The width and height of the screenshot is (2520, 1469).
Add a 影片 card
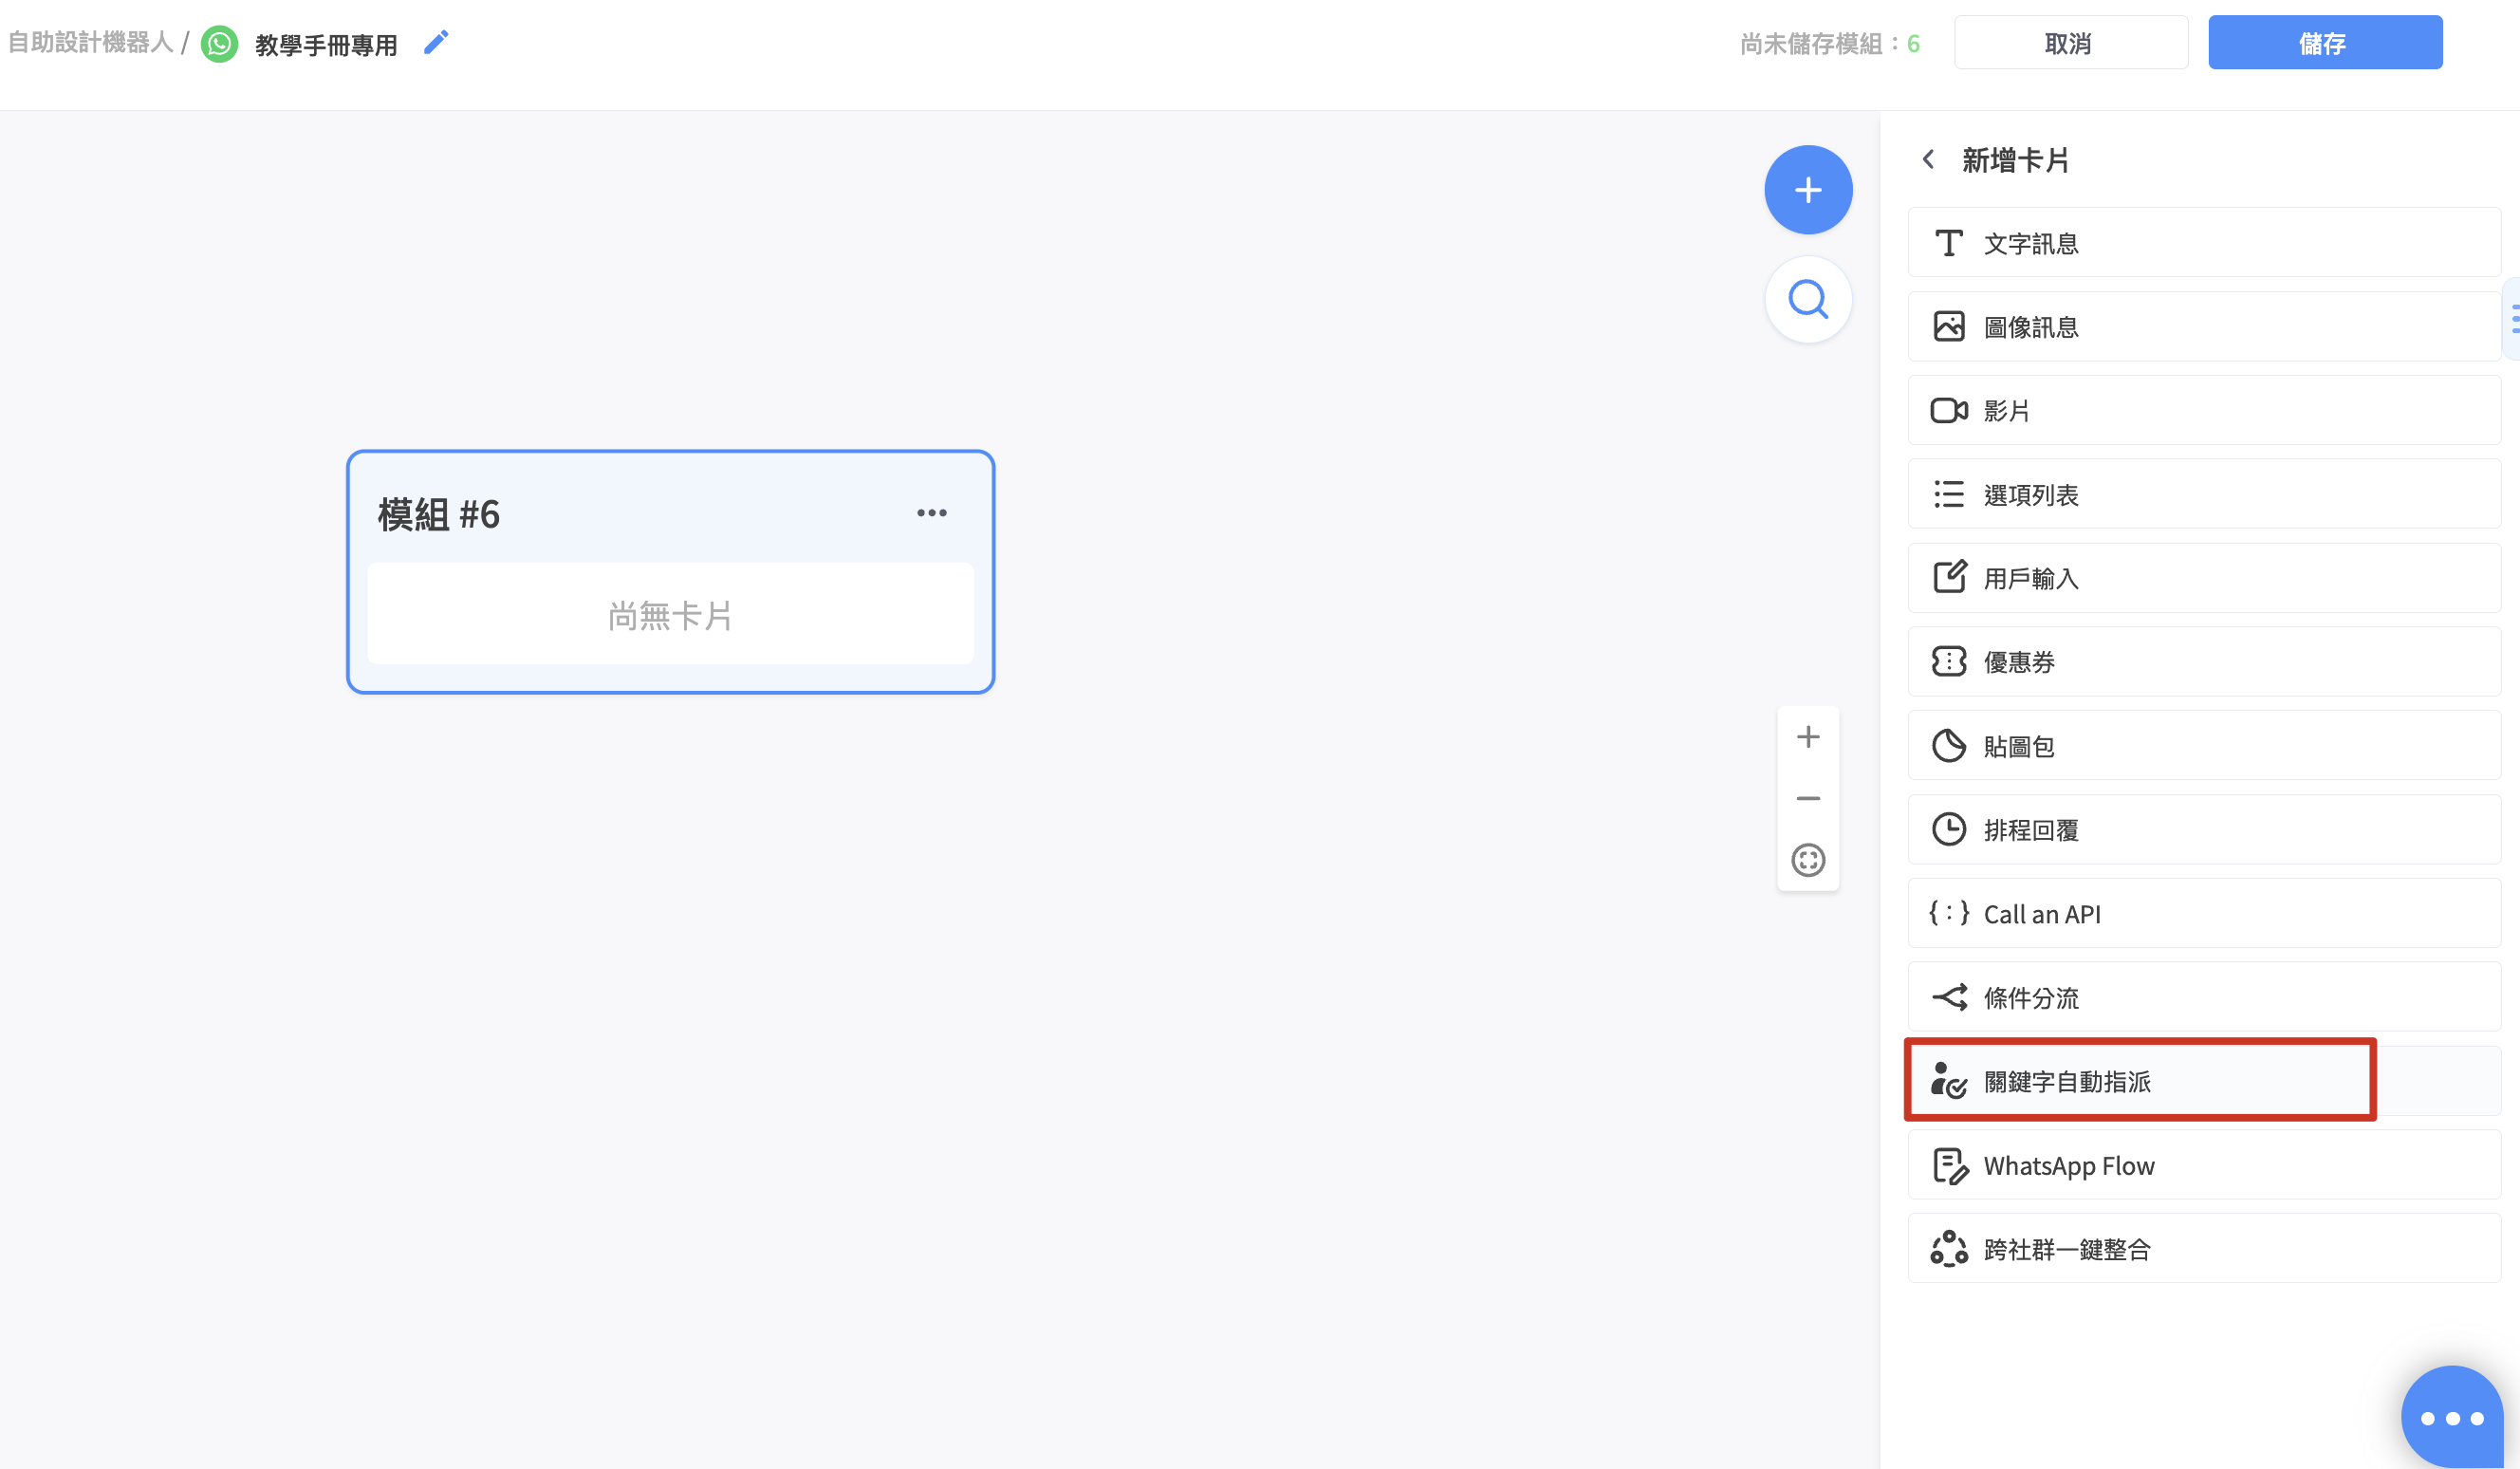point(2203,411)
